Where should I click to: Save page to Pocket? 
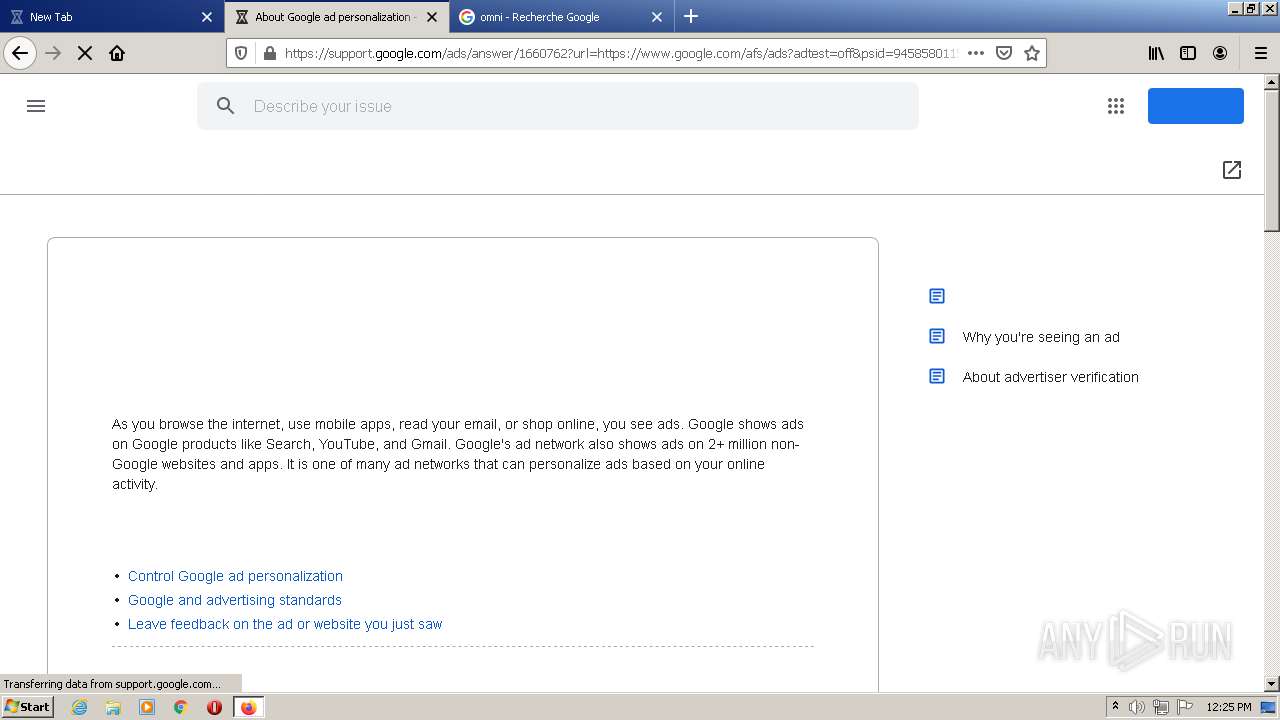pos(1004,53)
